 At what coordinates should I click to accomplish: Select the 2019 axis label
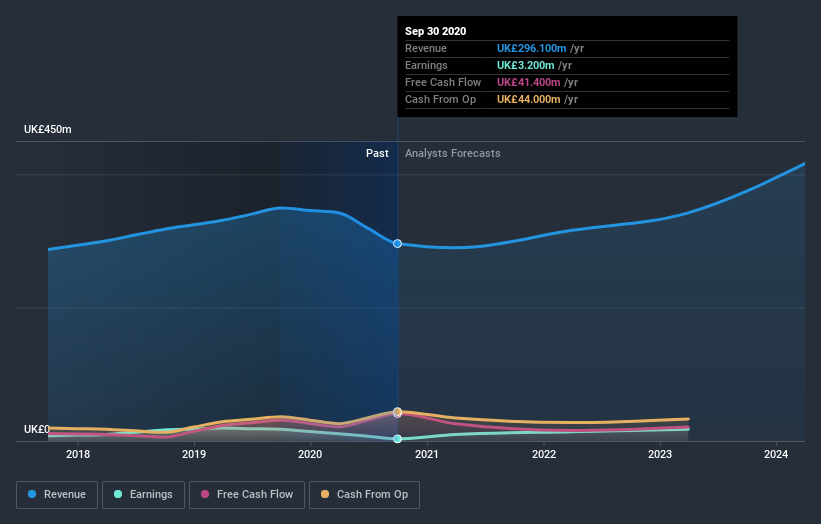[194, 454]
